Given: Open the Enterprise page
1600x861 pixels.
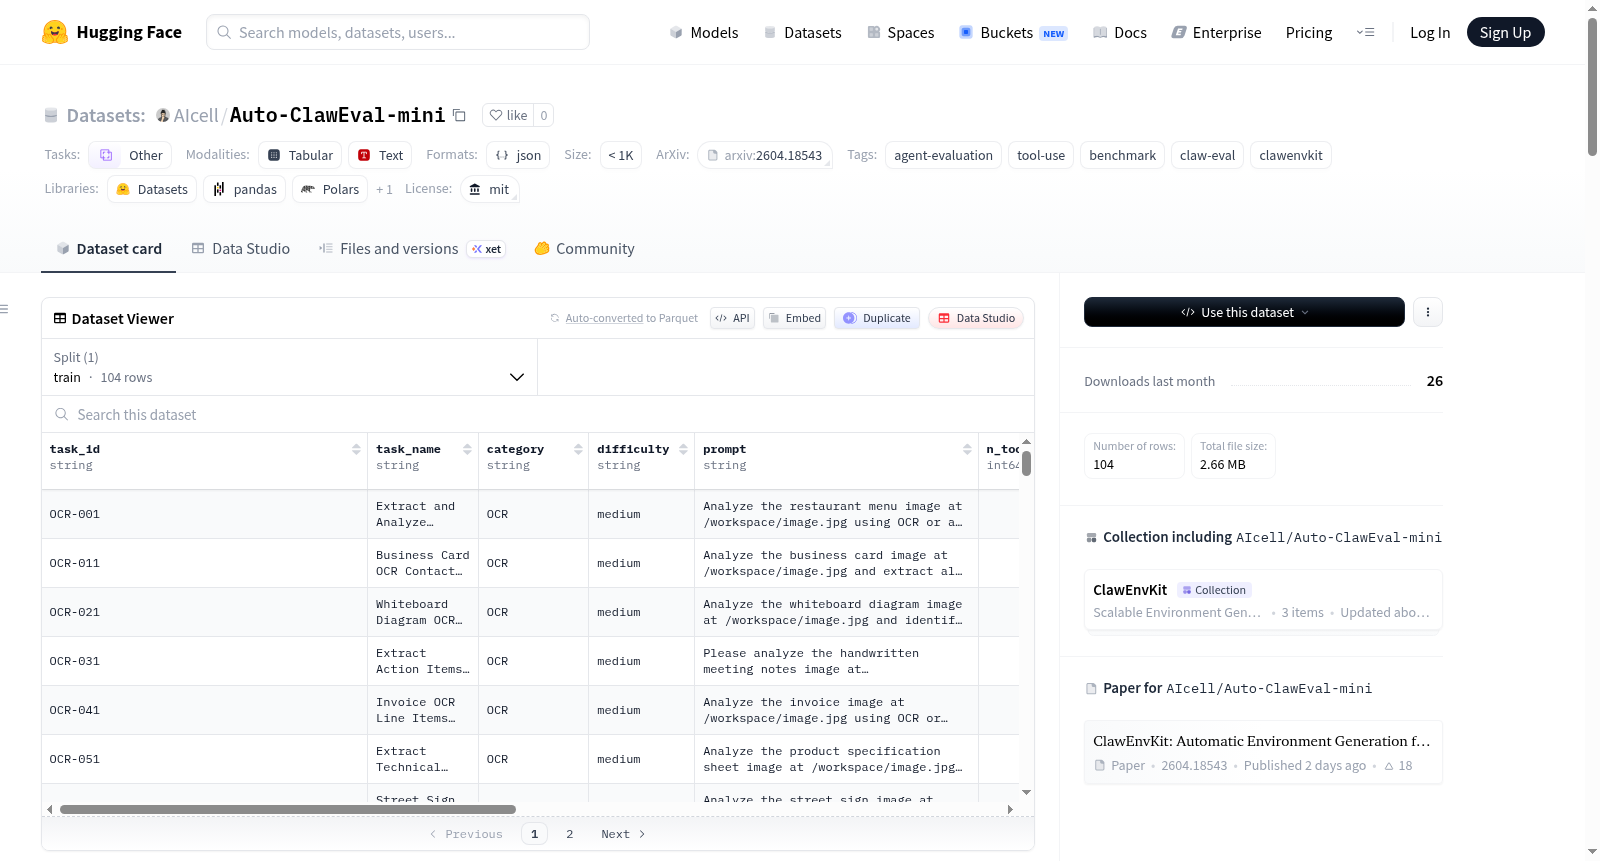Looking at the screenshot, I should [x=1216, y=32].
